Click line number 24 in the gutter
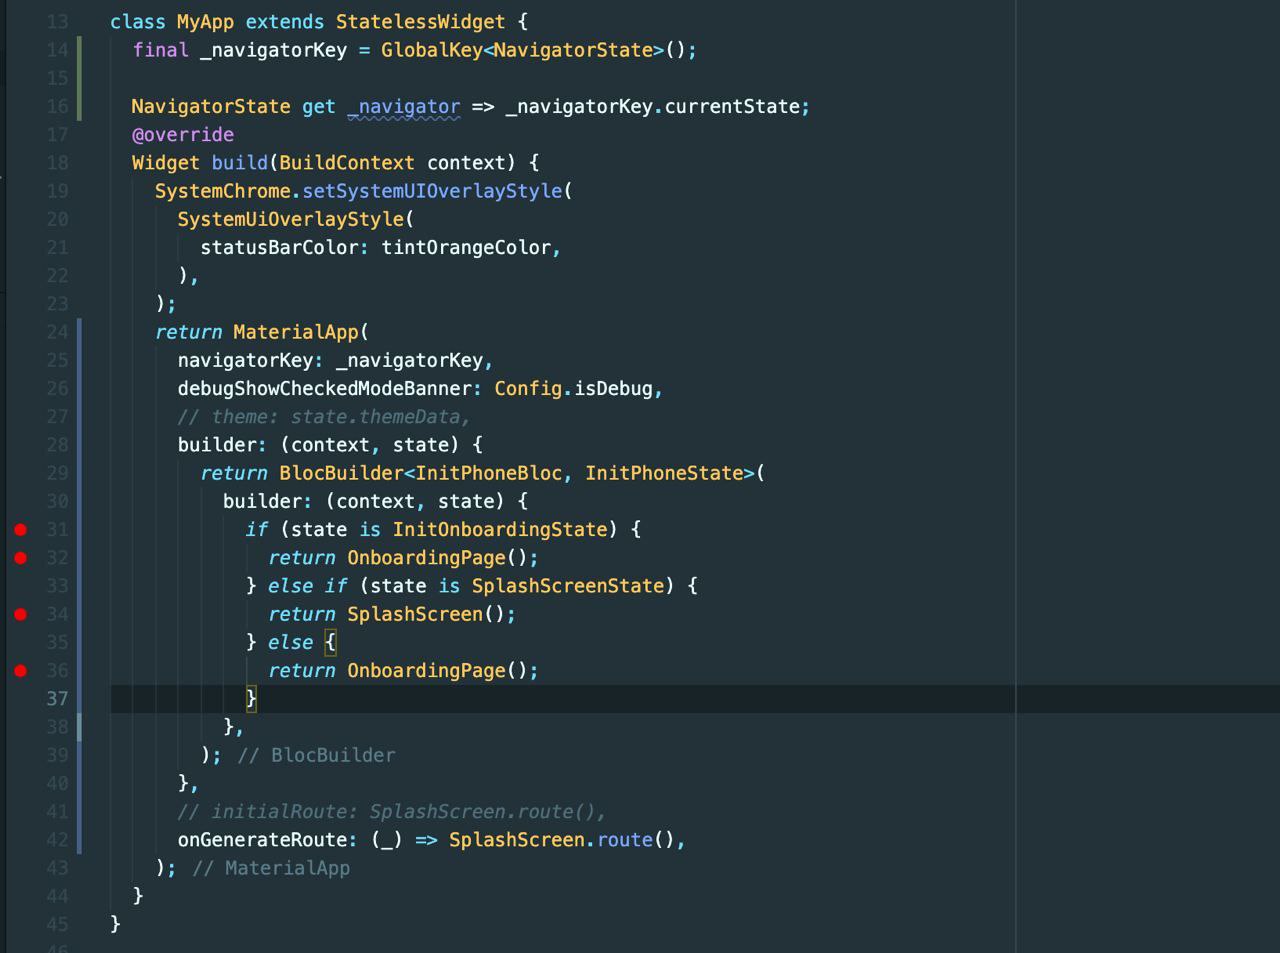Image resolution: width=1280 pixels, height=953 pixels. pos(57,332)
